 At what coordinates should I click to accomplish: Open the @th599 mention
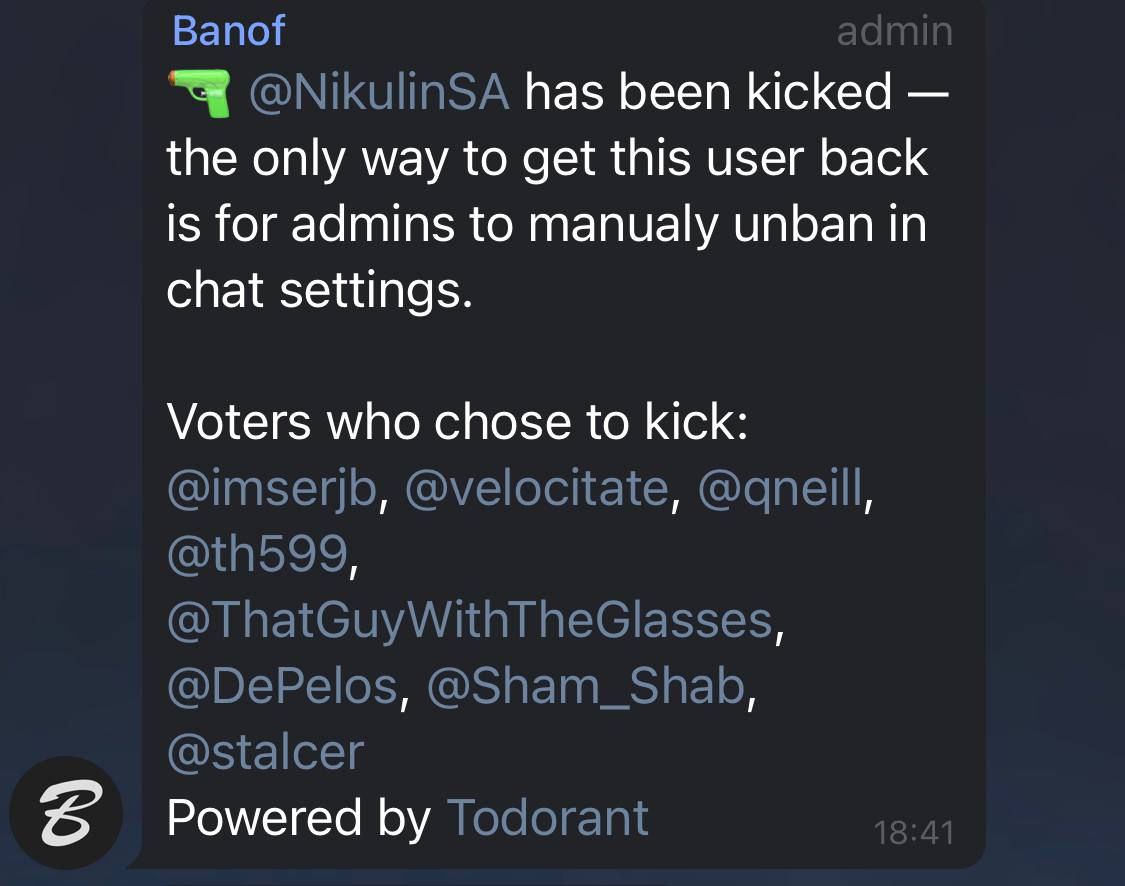(258, 554)
